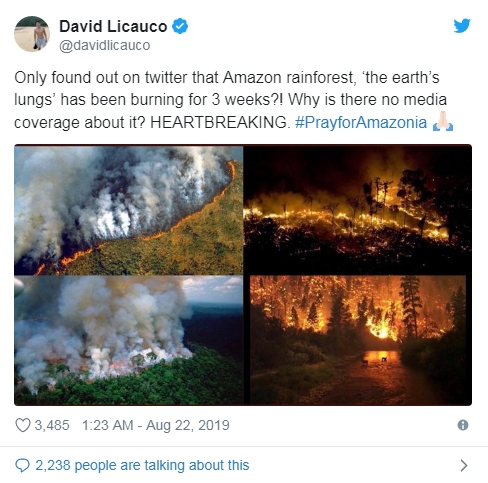Open night hillside fire photo
The image size is (488, 483).
pyautogui.click(x=357, y=210)
